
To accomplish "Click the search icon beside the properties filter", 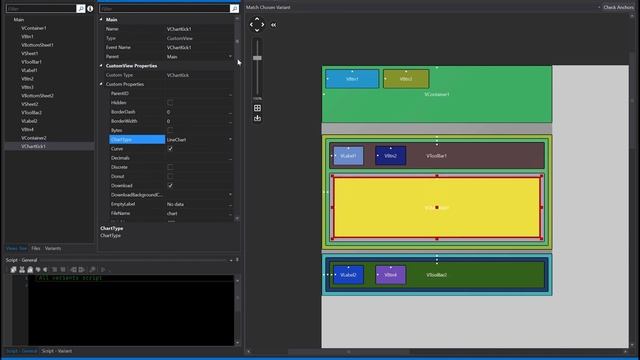I will 234,8.
